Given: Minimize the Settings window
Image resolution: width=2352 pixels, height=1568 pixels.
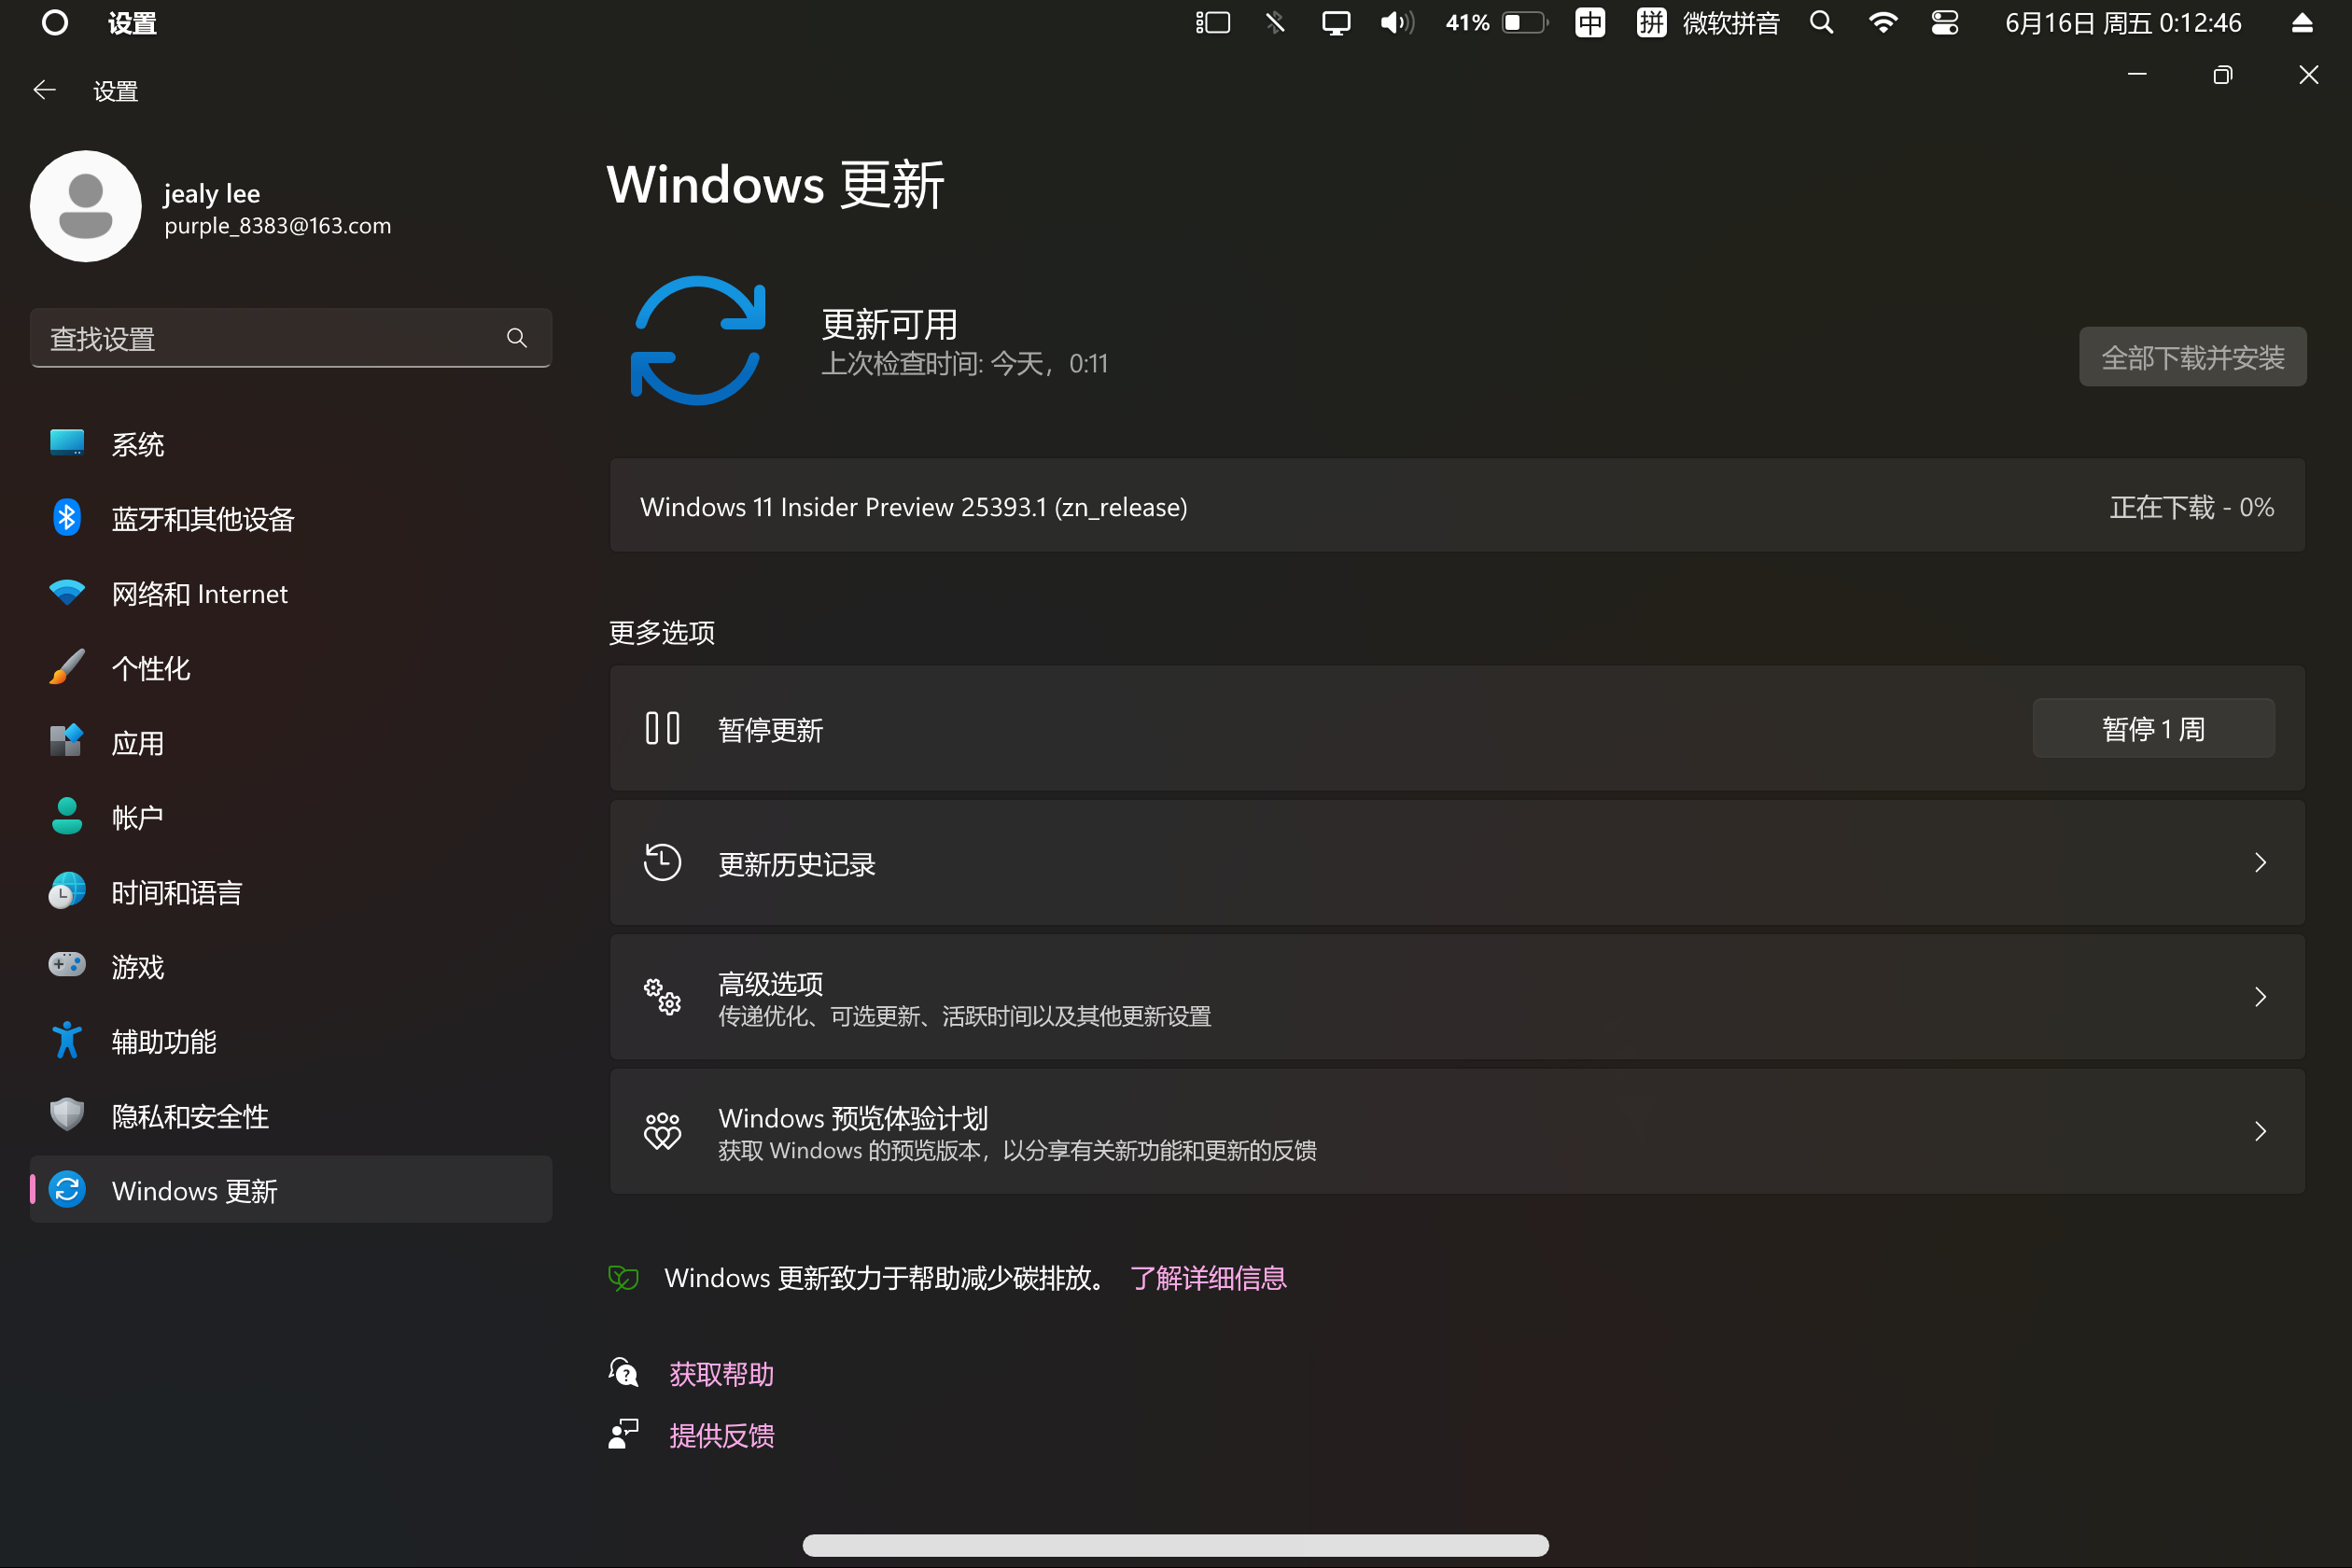Looking at the screenshot, I should tap(2137, 75).
